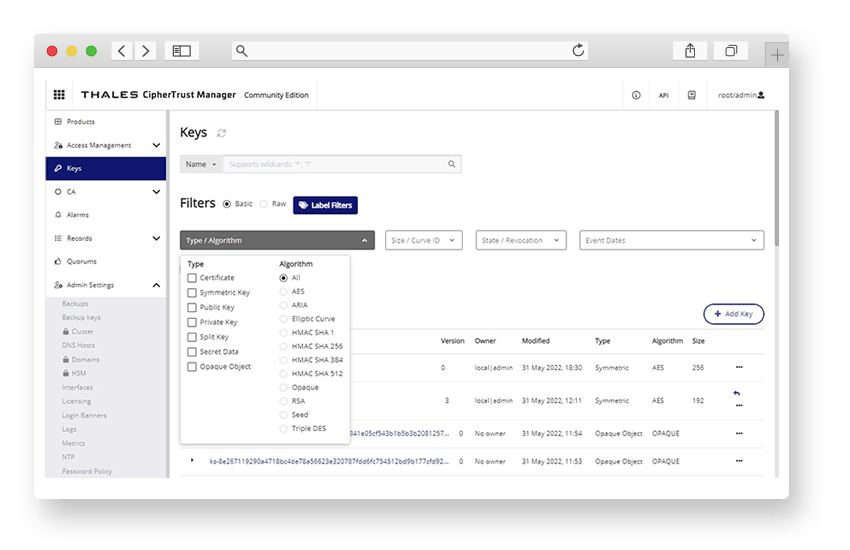Select AES algorithm radio
This screenshot has width=850, height=550.
coord(284,292)
